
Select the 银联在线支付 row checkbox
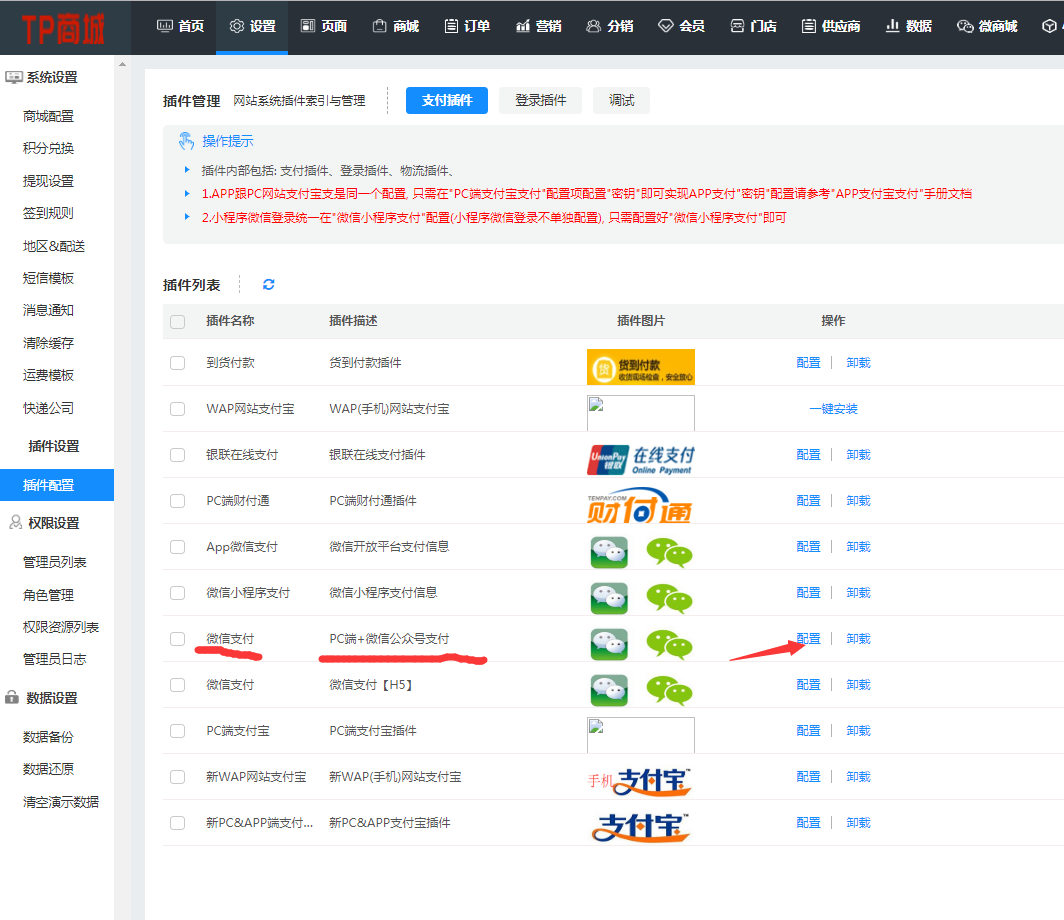(x=178, y=455)
